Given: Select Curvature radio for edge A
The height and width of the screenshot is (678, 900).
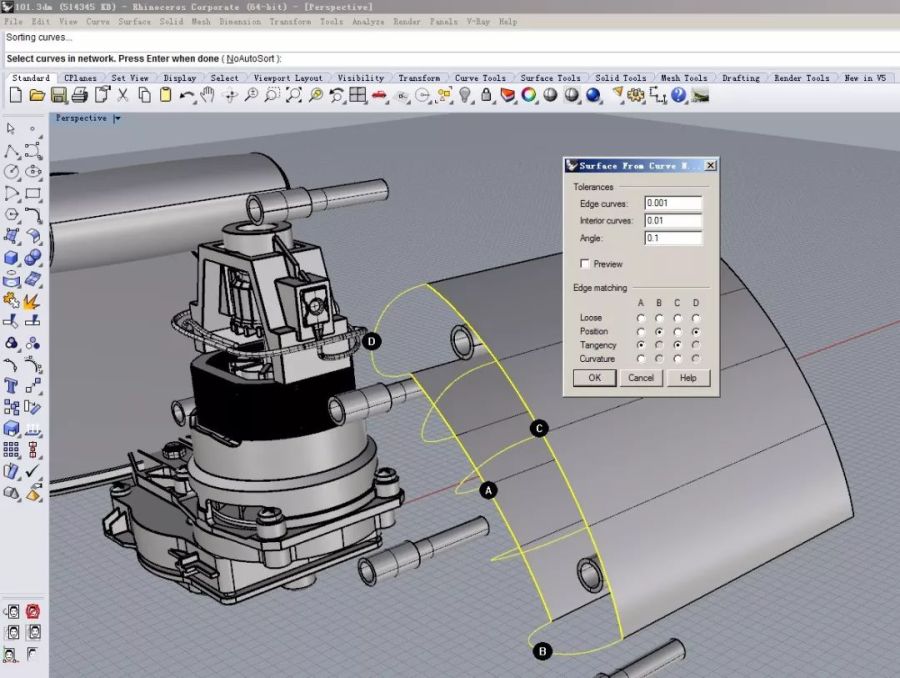Looking at the screenshot, I should 641,359.
